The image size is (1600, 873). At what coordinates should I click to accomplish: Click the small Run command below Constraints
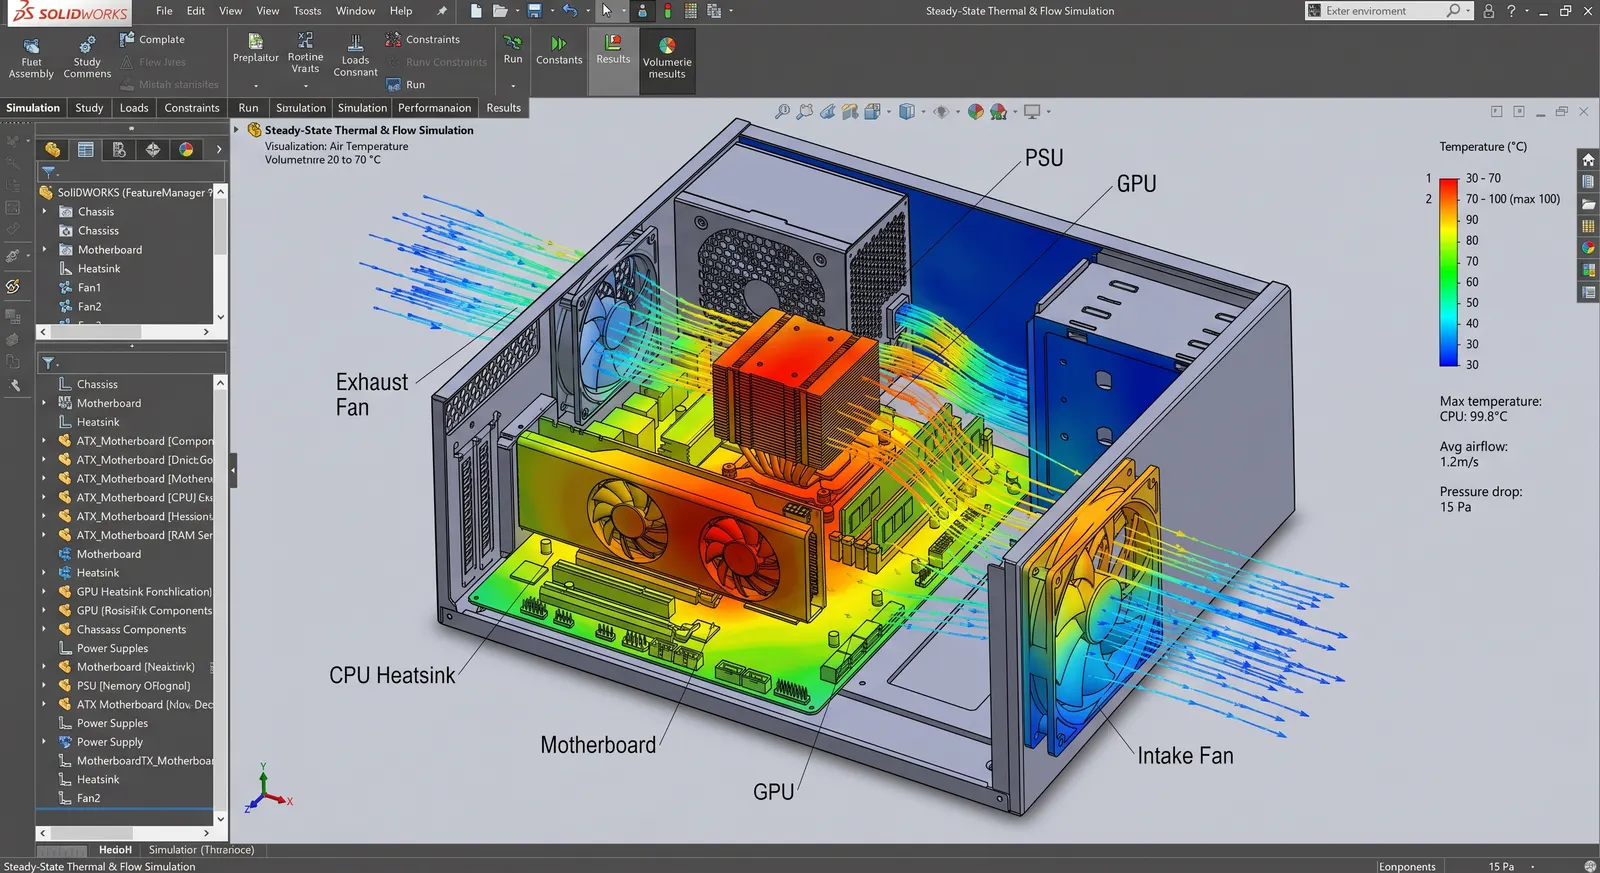pyautogui.click(x=406, y=85)
